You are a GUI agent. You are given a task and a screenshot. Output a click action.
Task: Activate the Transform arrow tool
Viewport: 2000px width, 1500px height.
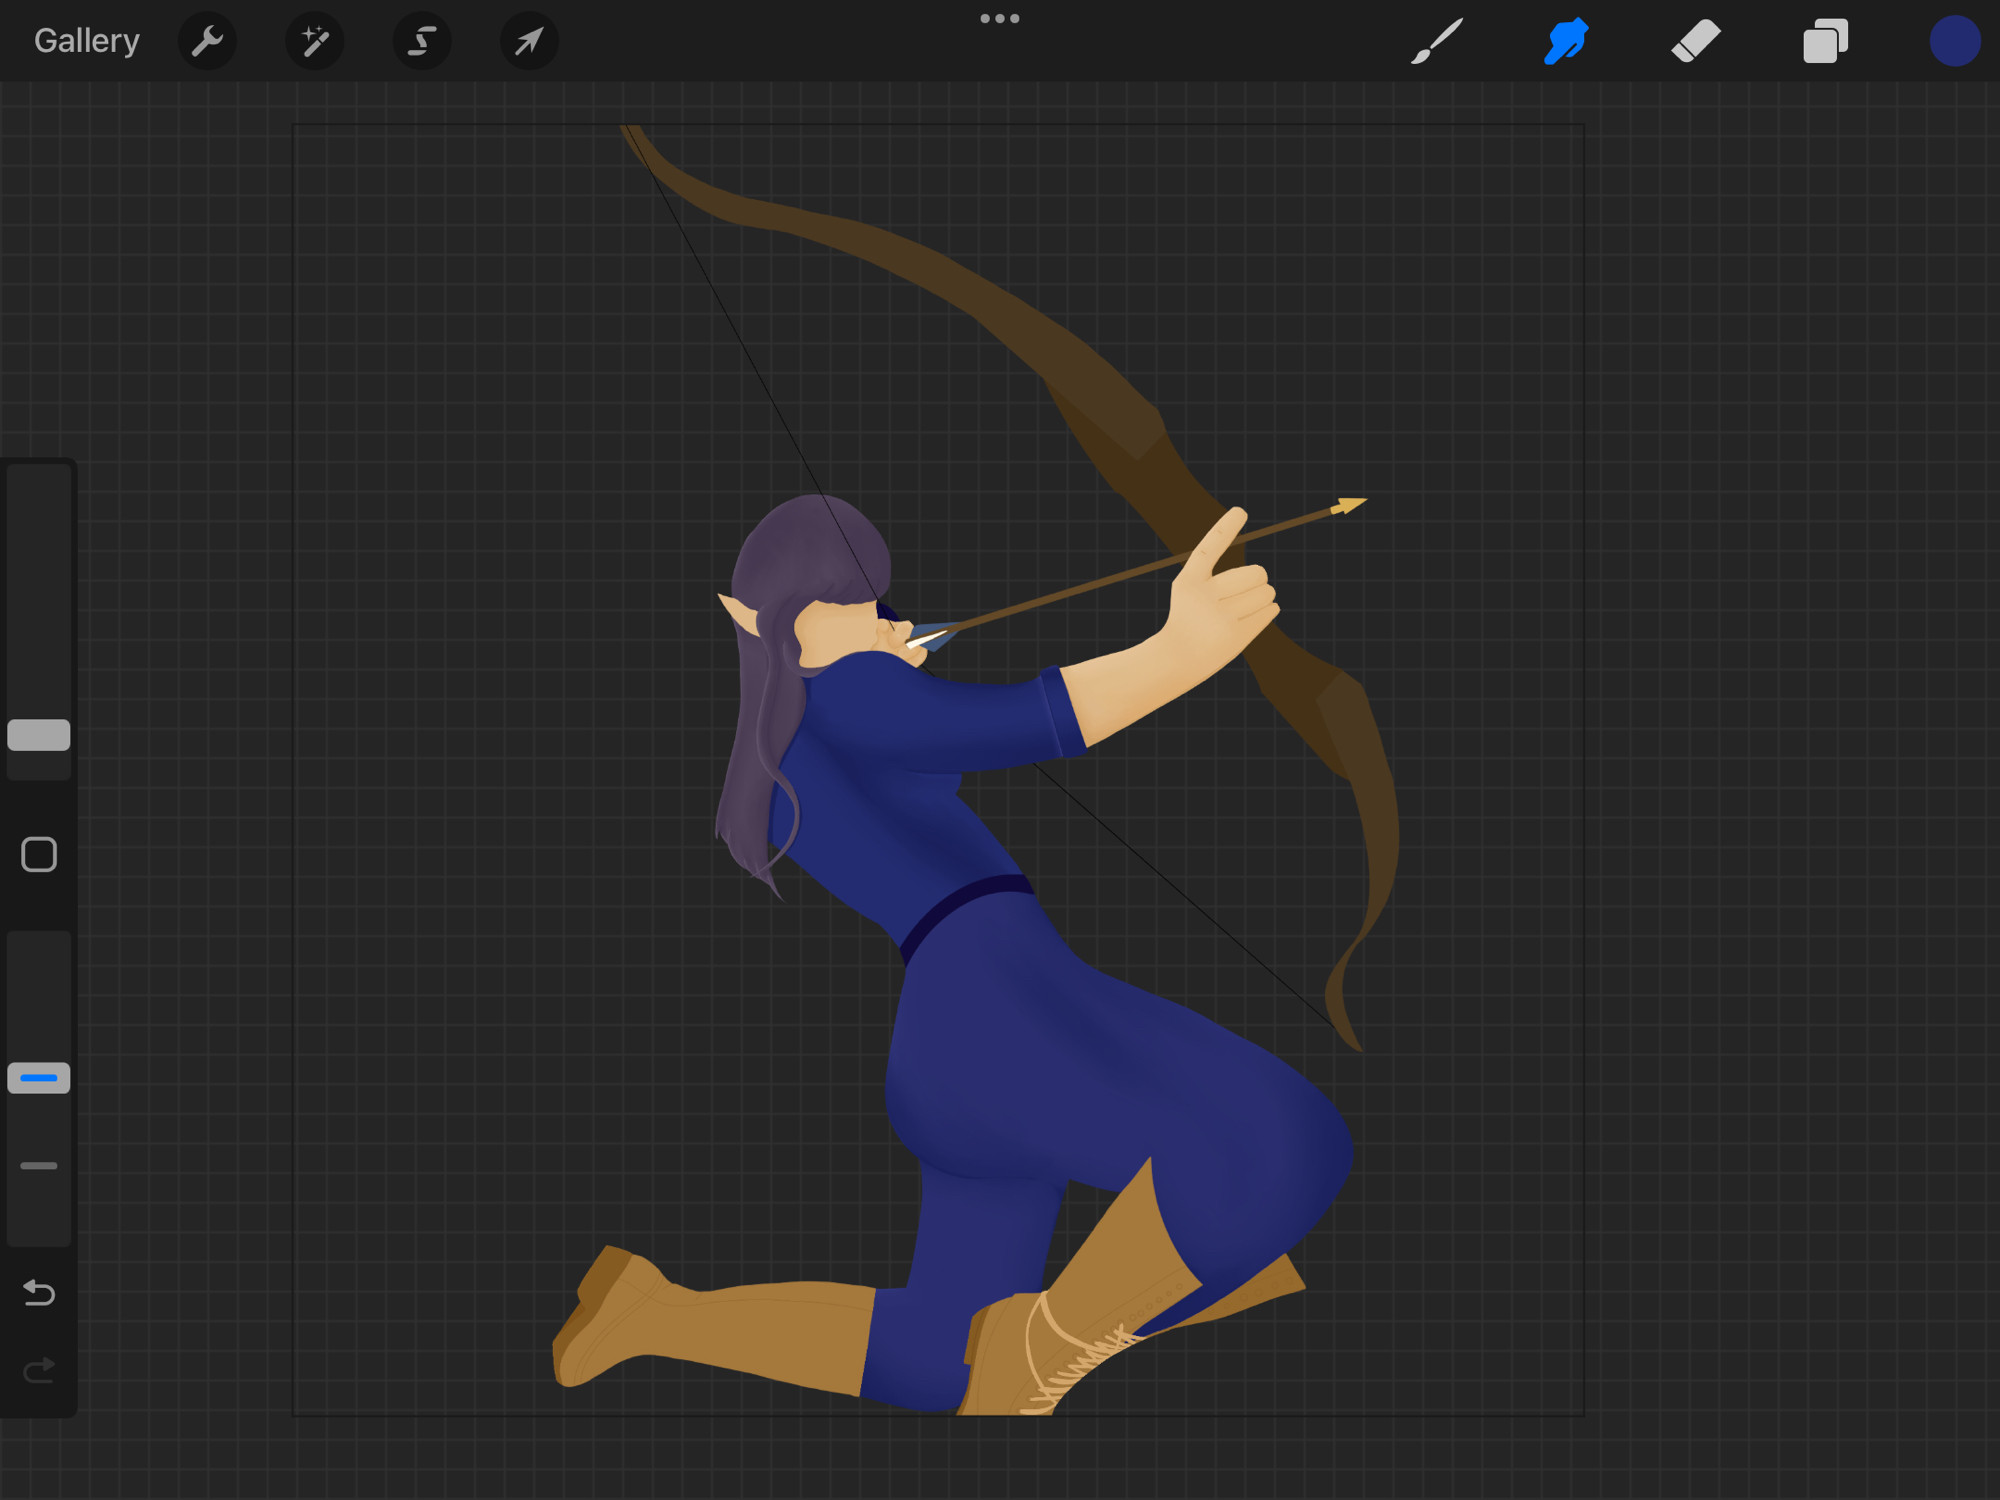click(529, 41)
